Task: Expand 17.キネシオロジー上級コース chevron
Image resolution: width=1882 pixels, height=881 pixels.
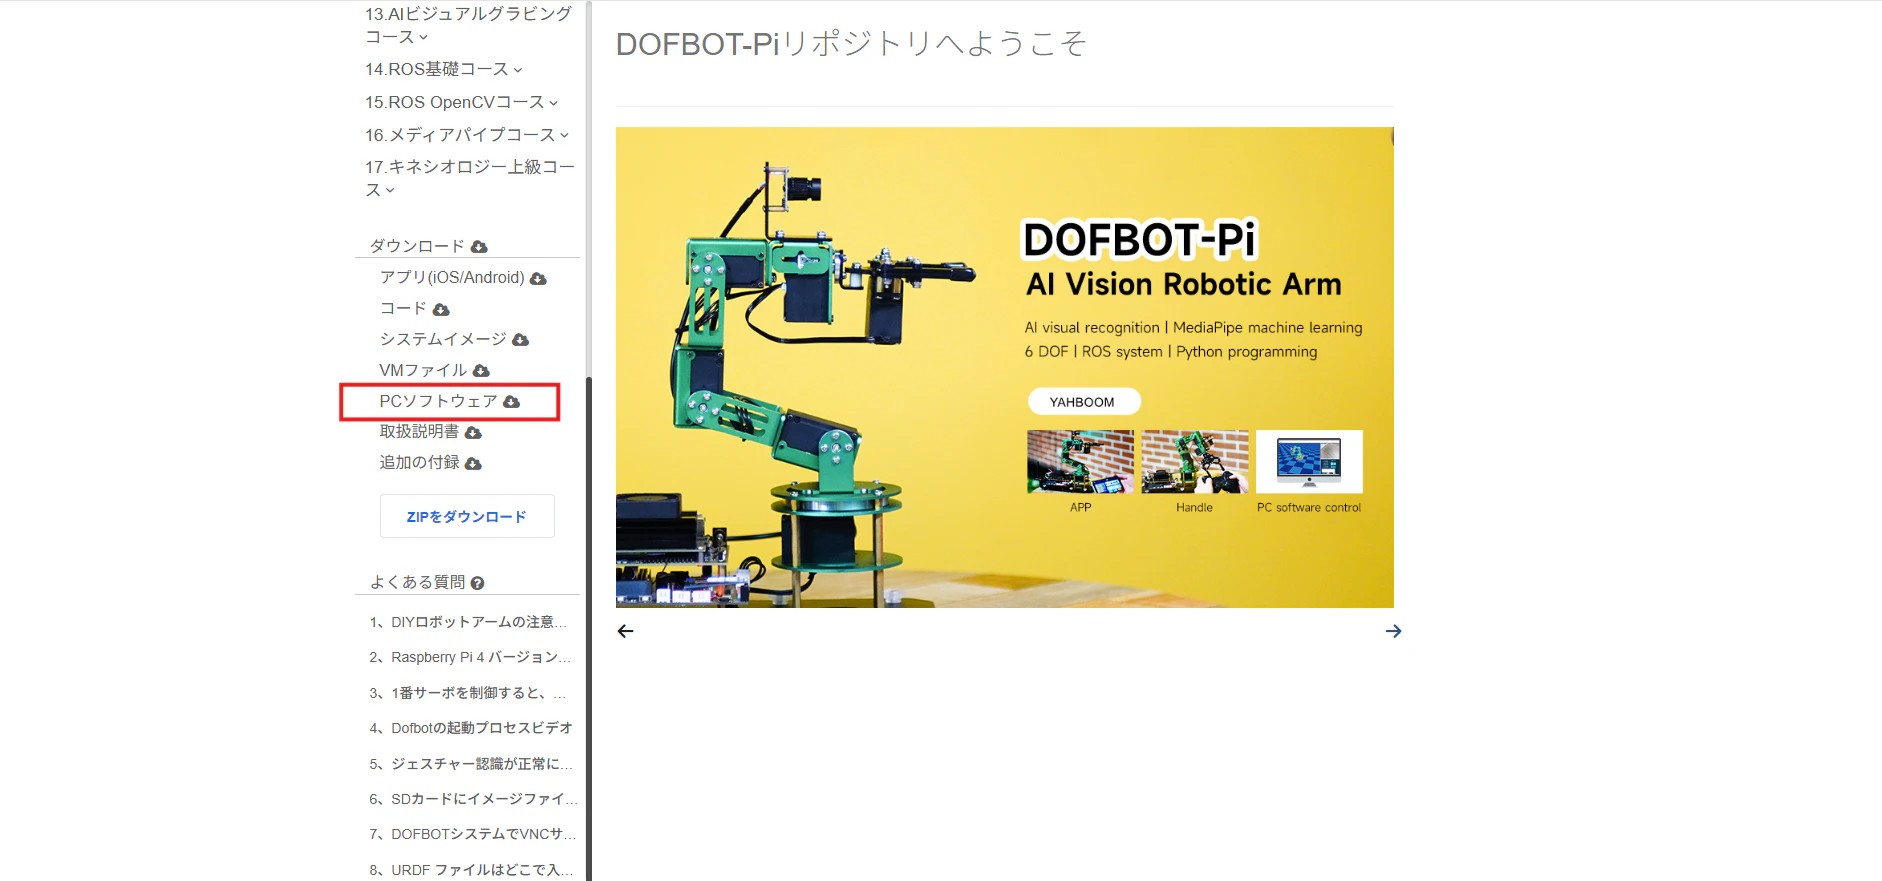Action: (390, 190)
